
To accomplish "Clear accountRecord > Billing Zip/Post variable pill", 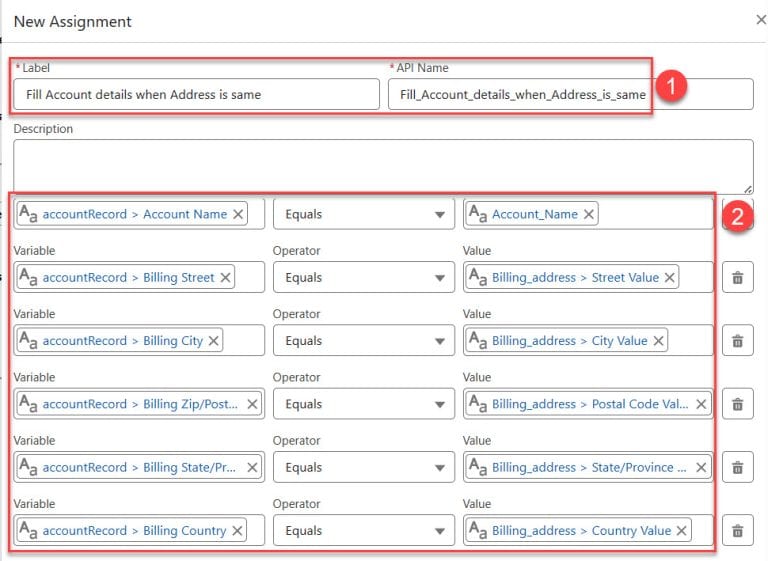I will 252,404.
